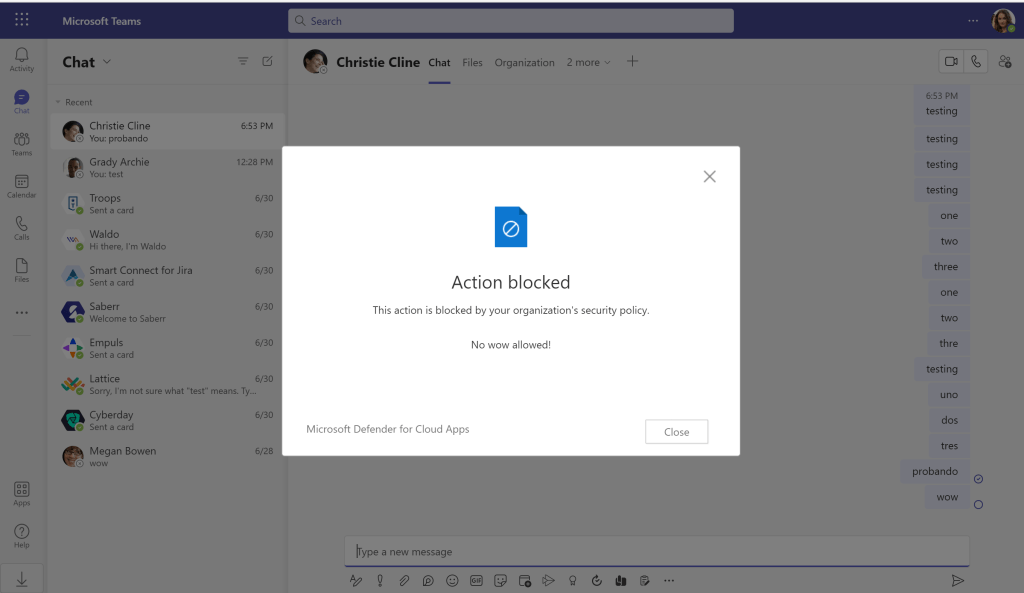
Task: Start a video call with Christie
Action: 950,62
